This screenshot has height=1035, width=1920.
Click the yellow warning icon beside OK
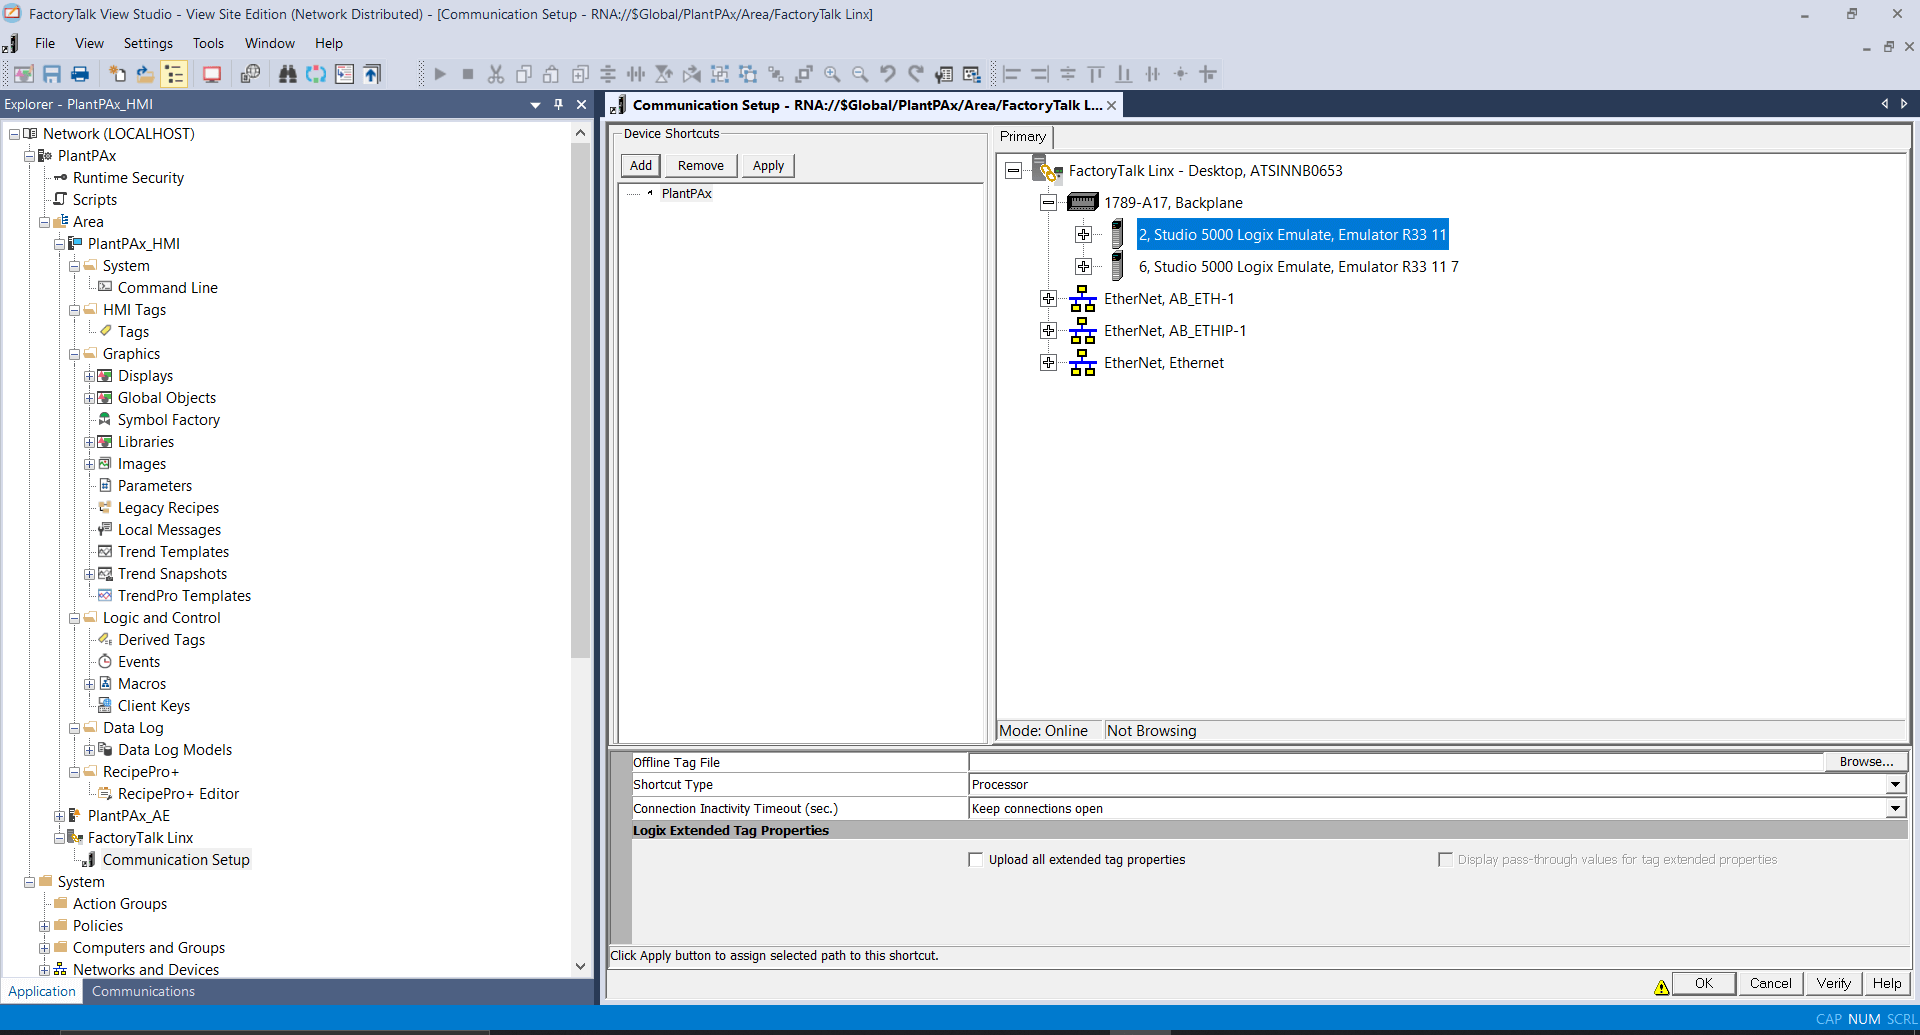[1661, 987]
